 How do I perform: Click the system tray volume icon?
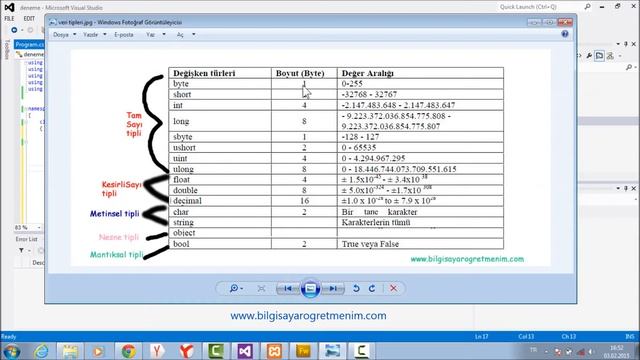[x=590, y=351]
